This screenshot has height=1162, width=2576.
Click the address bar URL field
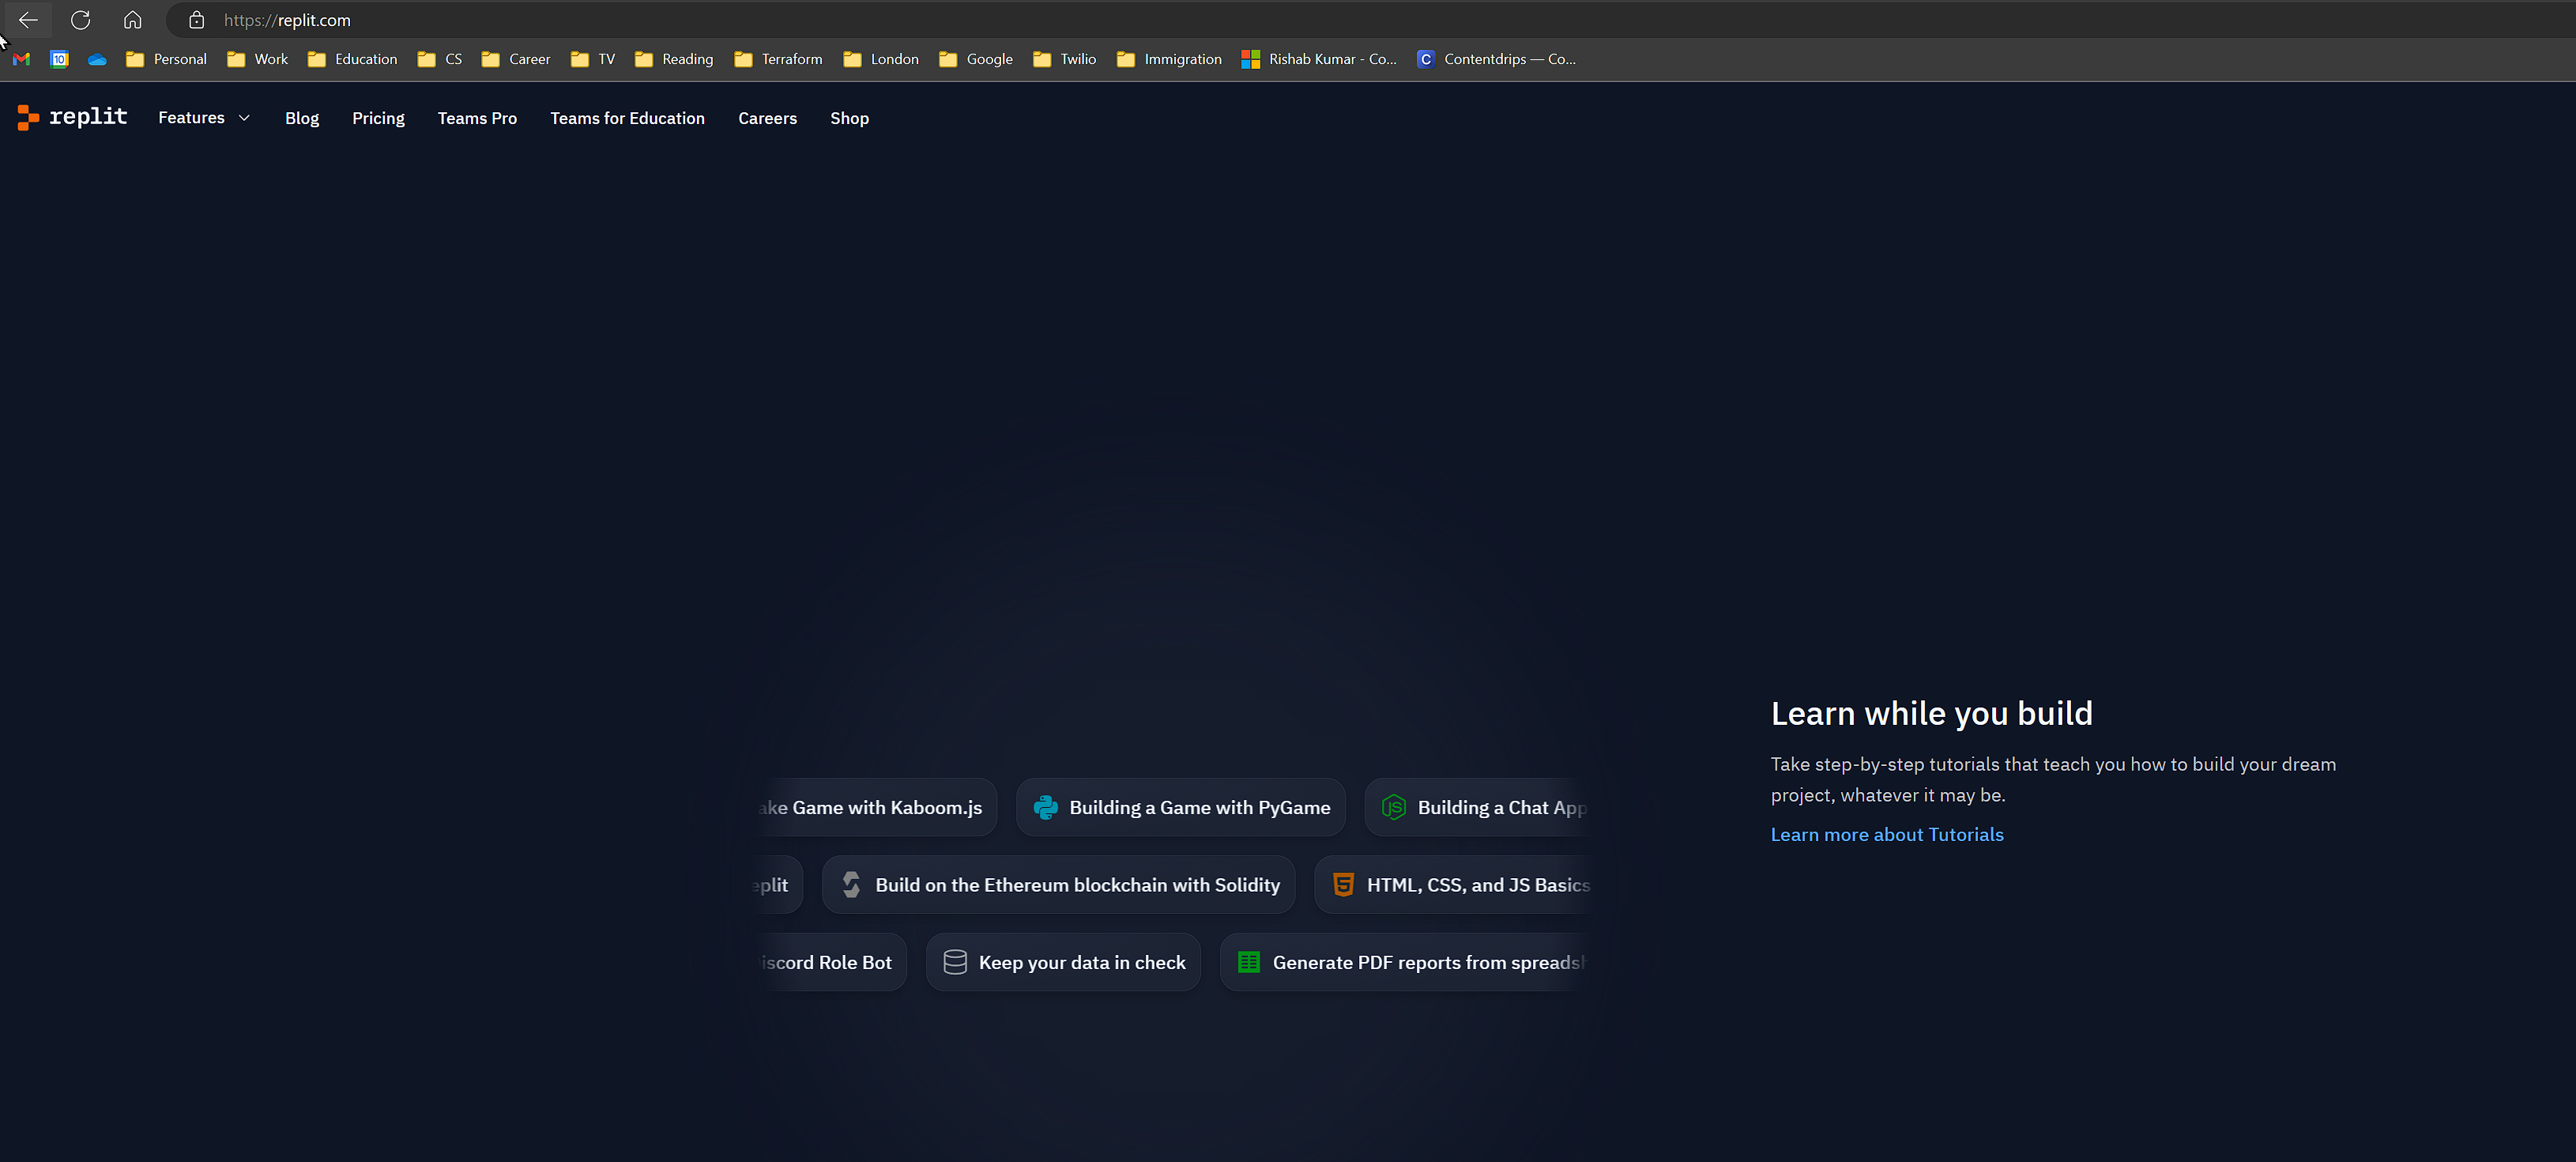[x=800, y=20]
